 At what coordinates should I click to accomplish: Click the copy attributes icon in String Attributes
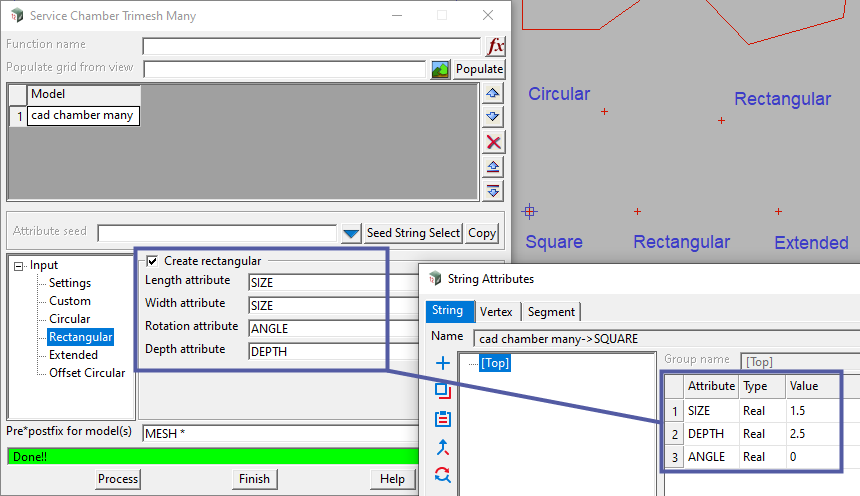[443, 391]
